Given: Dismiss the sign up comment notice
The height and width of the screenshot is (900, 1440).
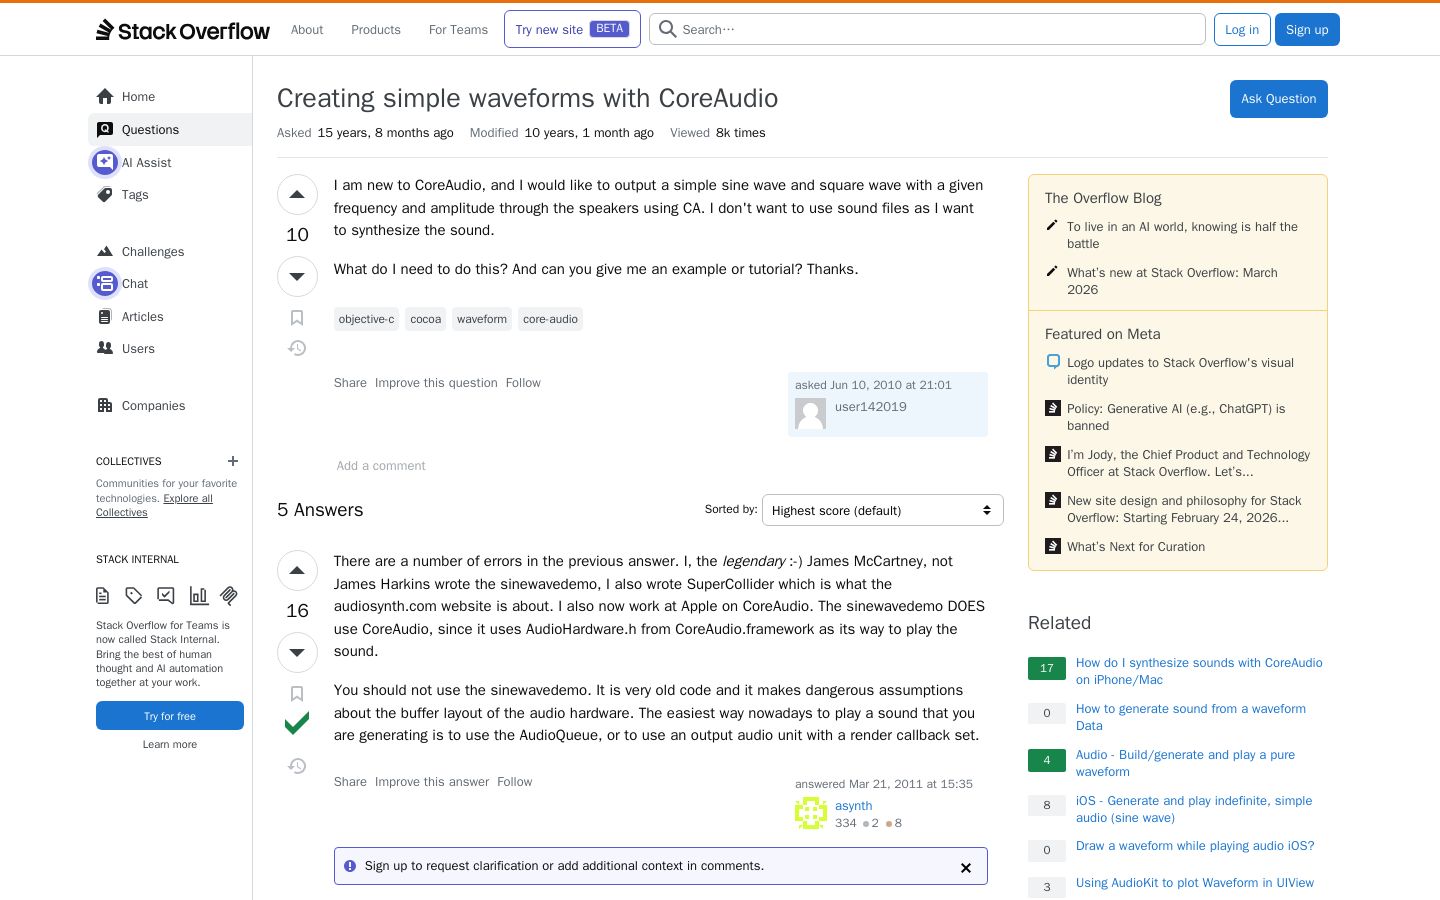Looking at the screenshot, I should click(x=966, y=867).
